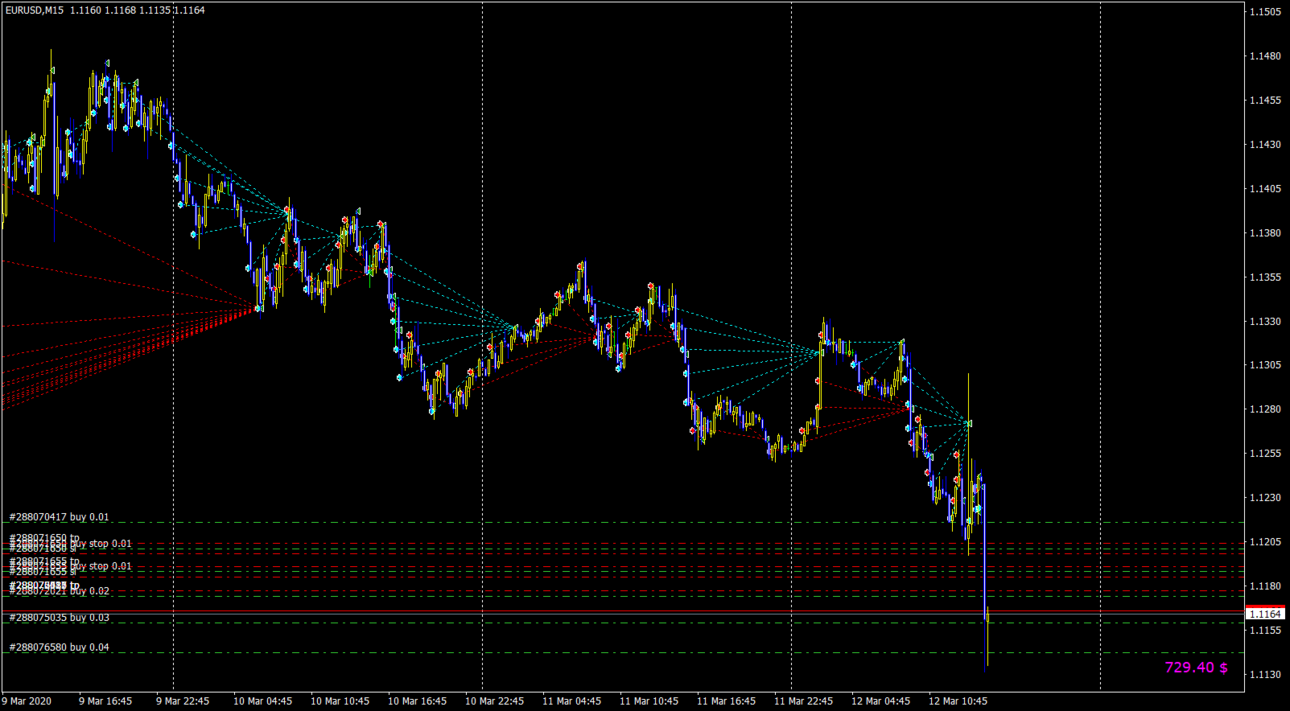
Task: Click the 11 Mar 22:45 time label
Action: [x=803, y=701]
